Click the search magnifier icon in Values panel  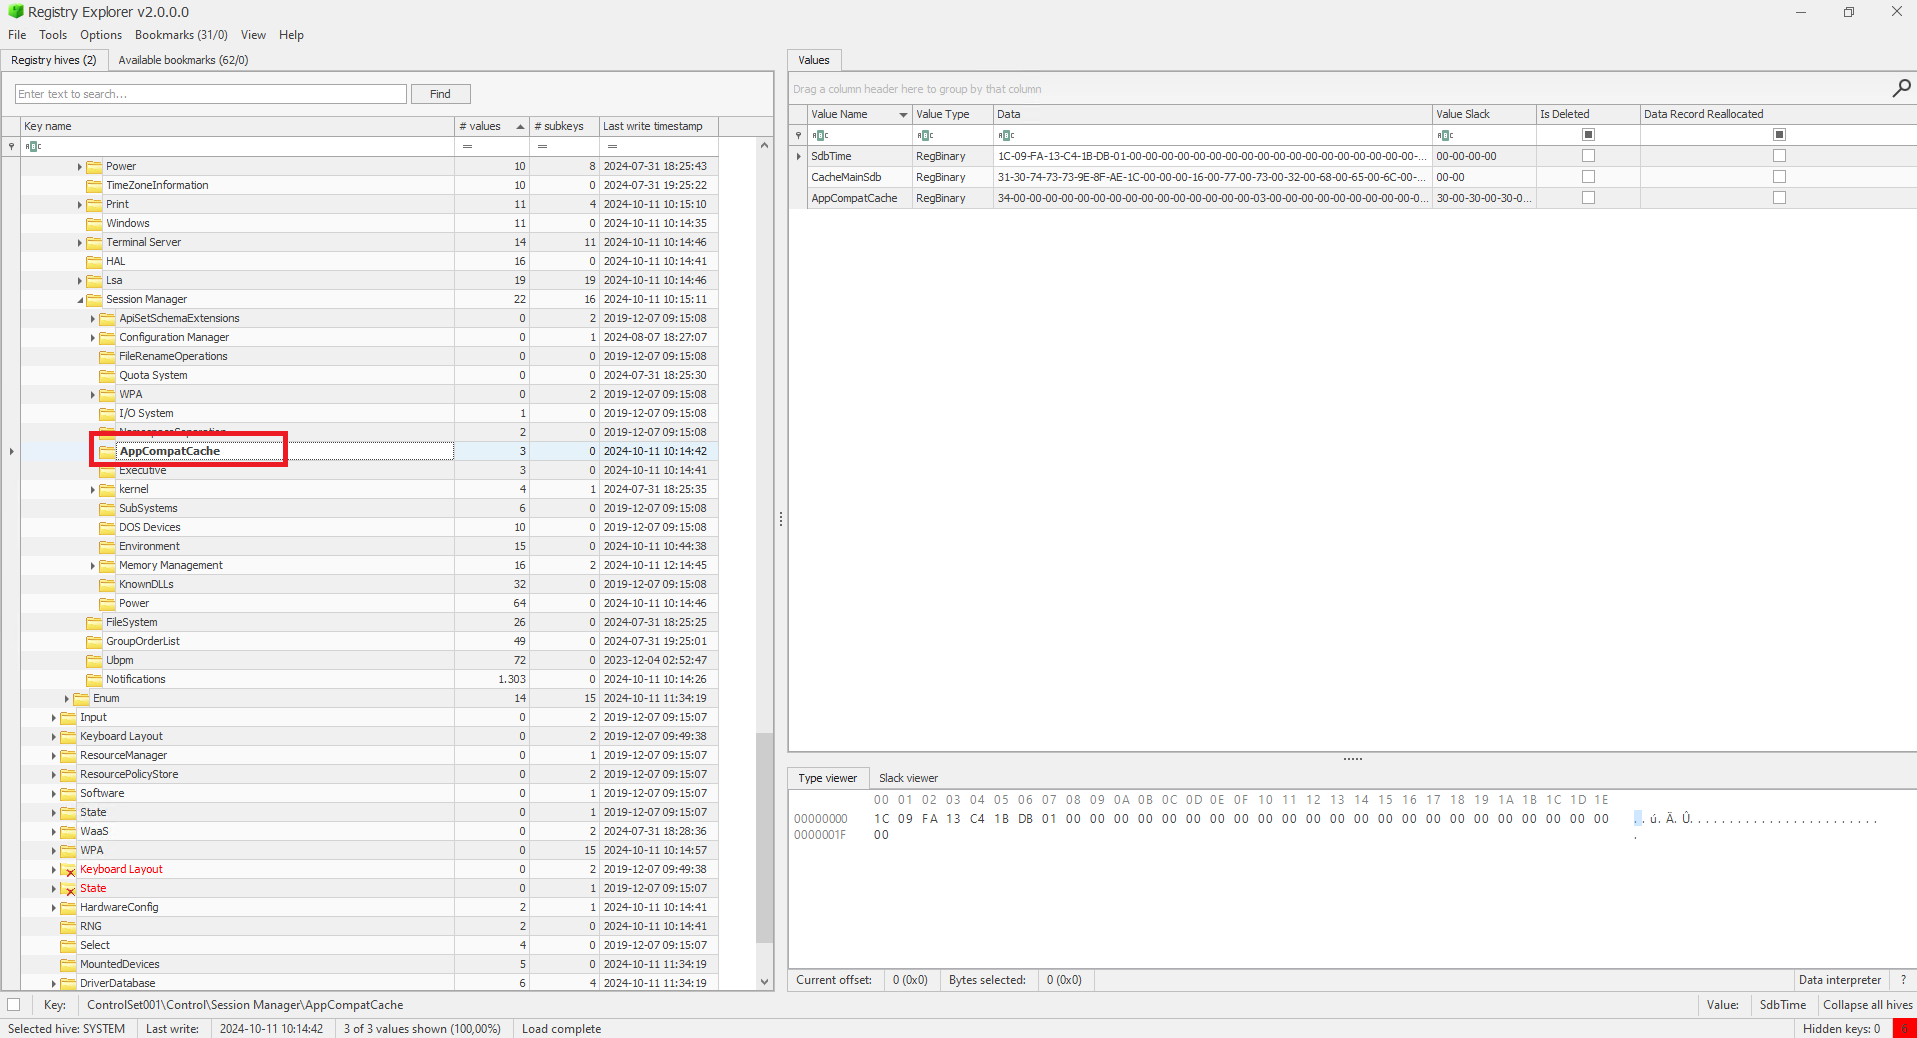1901,88
